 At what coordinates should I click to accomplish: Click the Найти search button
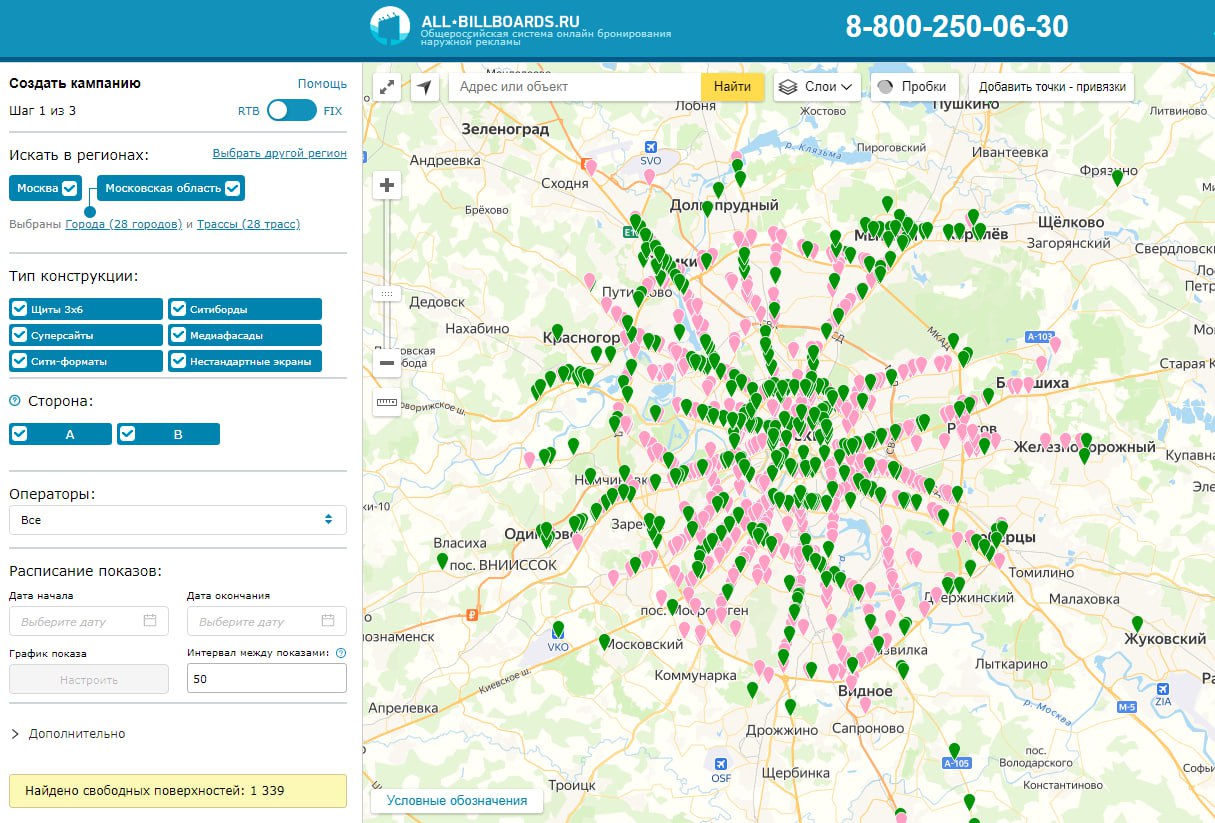click(733, 87)
